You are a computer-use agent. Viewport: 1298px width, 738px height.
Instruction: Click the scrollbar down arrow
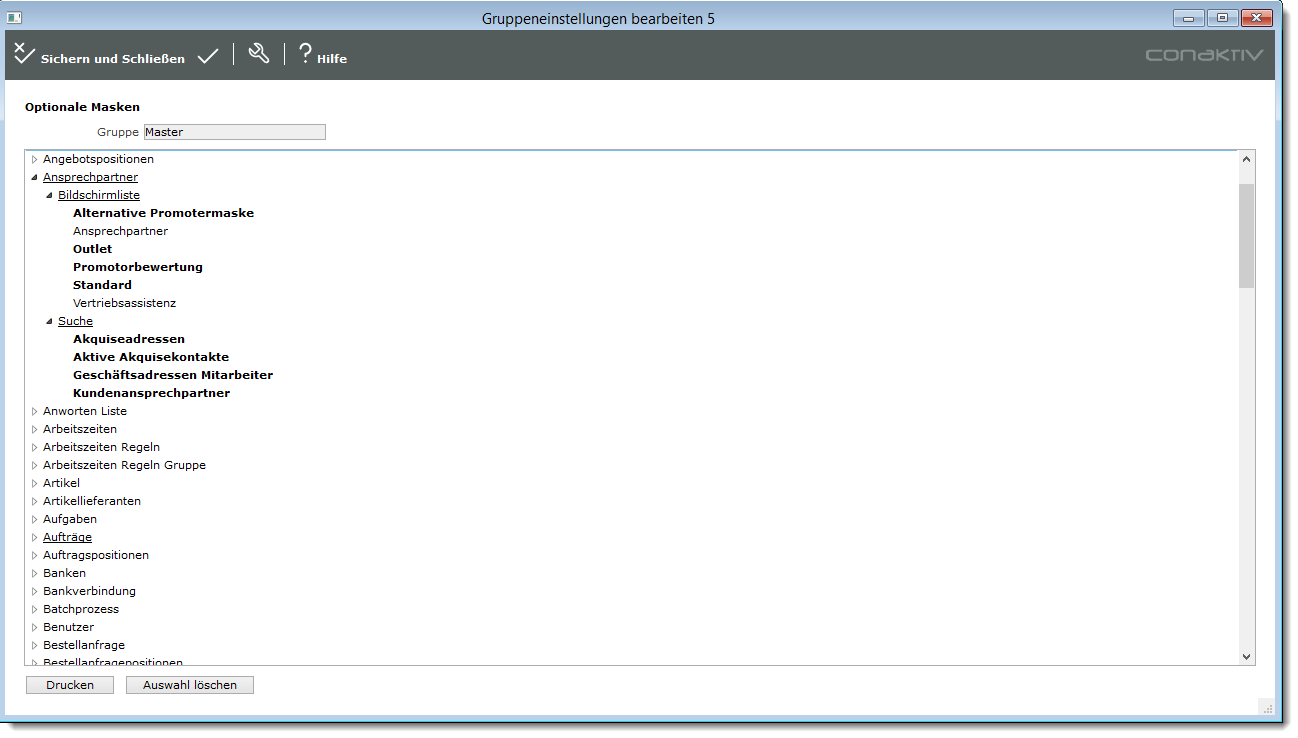[x=1246, y=656]
